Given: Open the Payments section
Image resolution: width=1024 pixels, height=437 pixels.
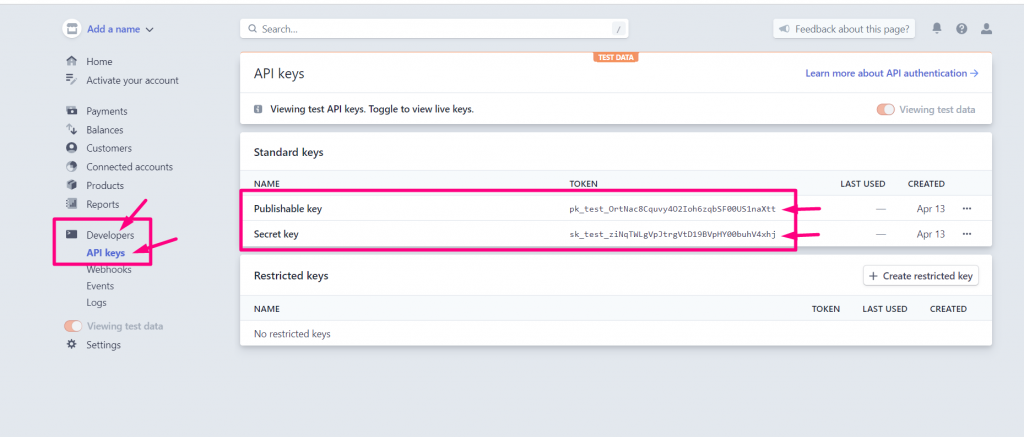Looking at the screenshot, I should point(107,111).
